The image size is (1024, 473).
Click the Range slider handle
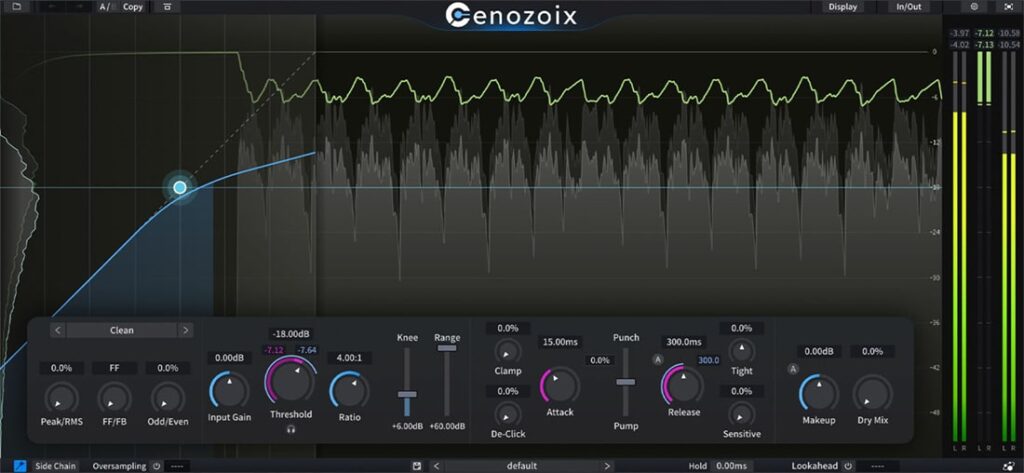(x=447, y=348)
